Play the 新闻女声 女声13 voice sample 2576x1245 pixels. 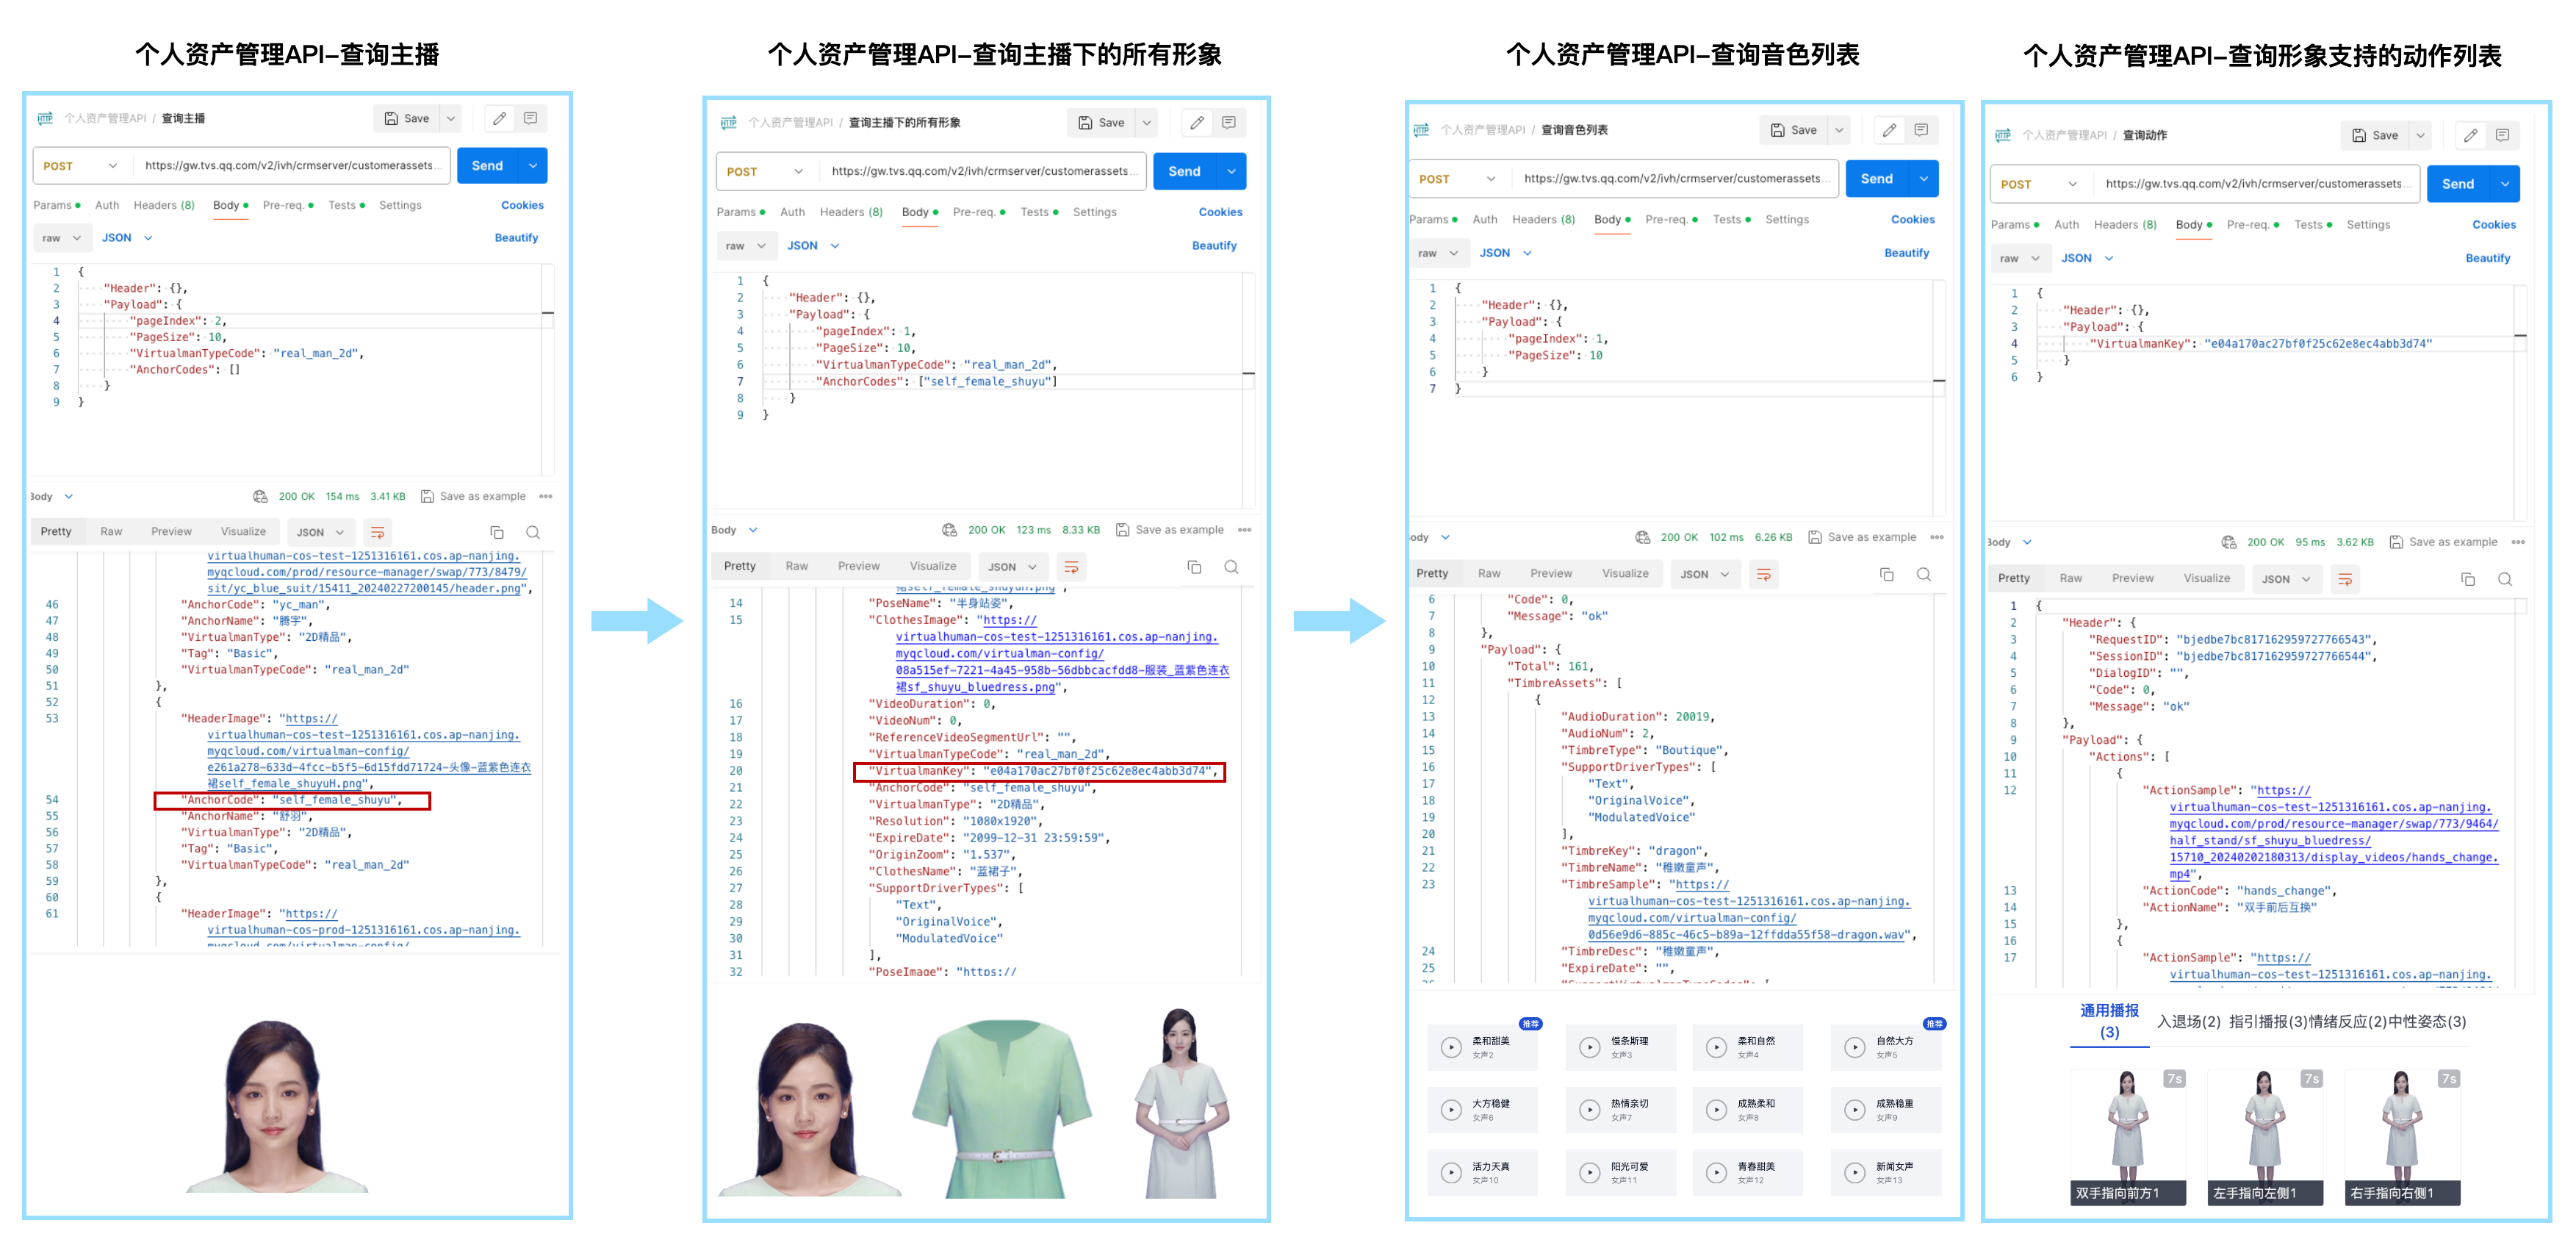pyautogui.click(x=1854, y=1173)
